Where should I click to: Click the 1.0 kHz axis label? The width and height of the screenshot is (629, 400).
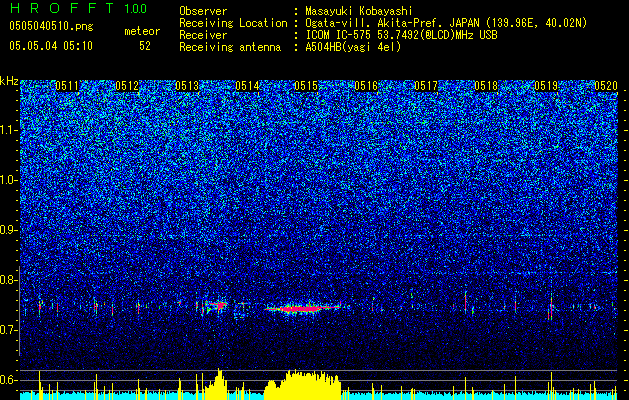click(9, 180)
